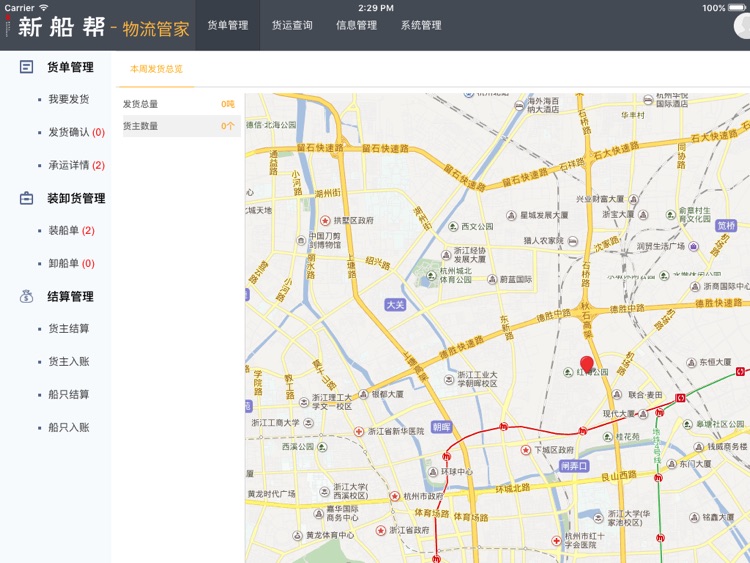The height and width of the screenshot is (563, 750).
Task: Click the 杭州市政府 map marker
Action: [395, 497]
